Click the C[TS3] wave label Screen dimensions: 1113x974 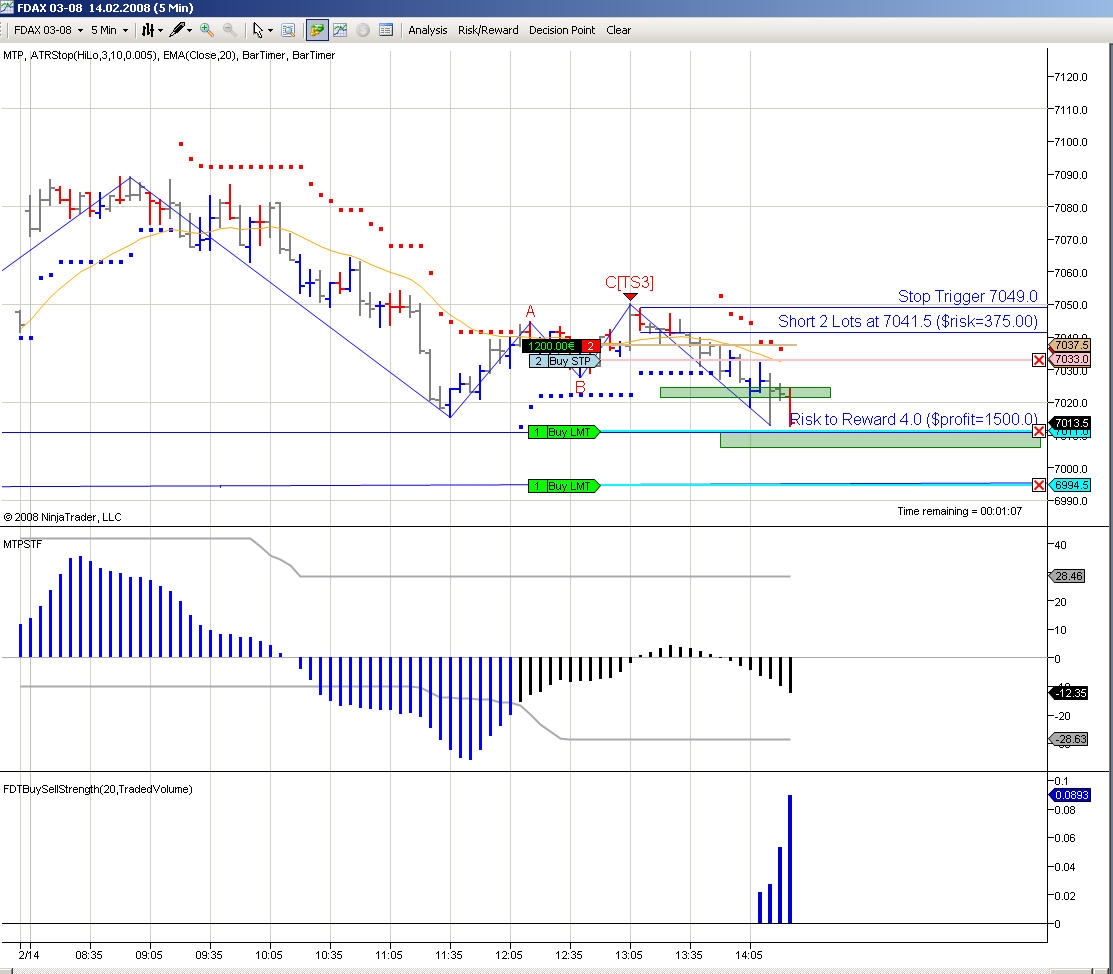click(629, 282)
